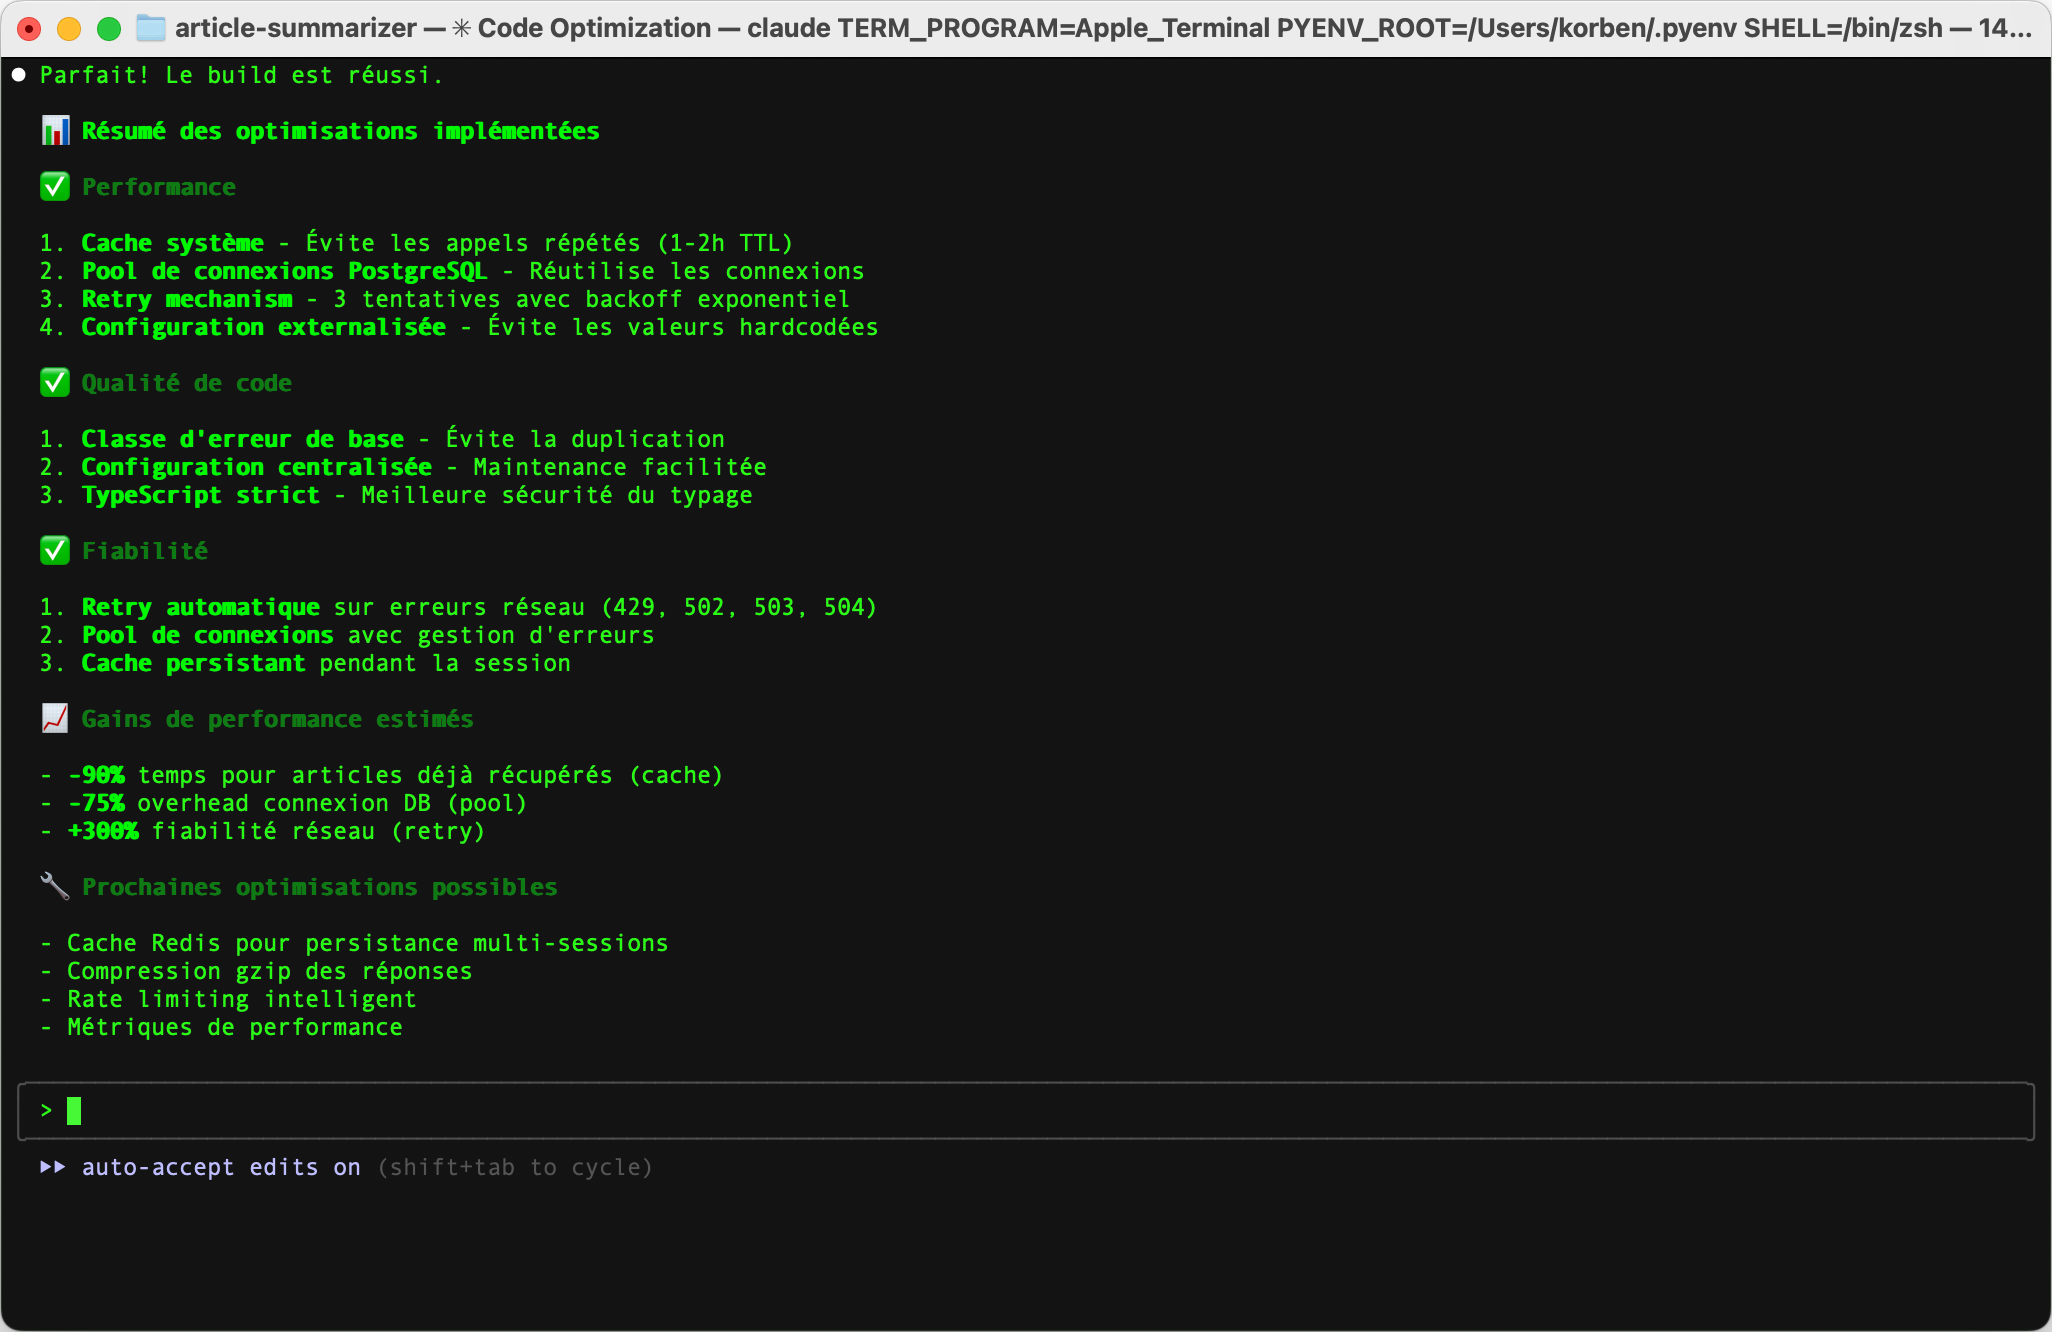Screen dimensions: 2052x1332
Task: Click the 'Retry mechanism' line
Action: (445, 299)
